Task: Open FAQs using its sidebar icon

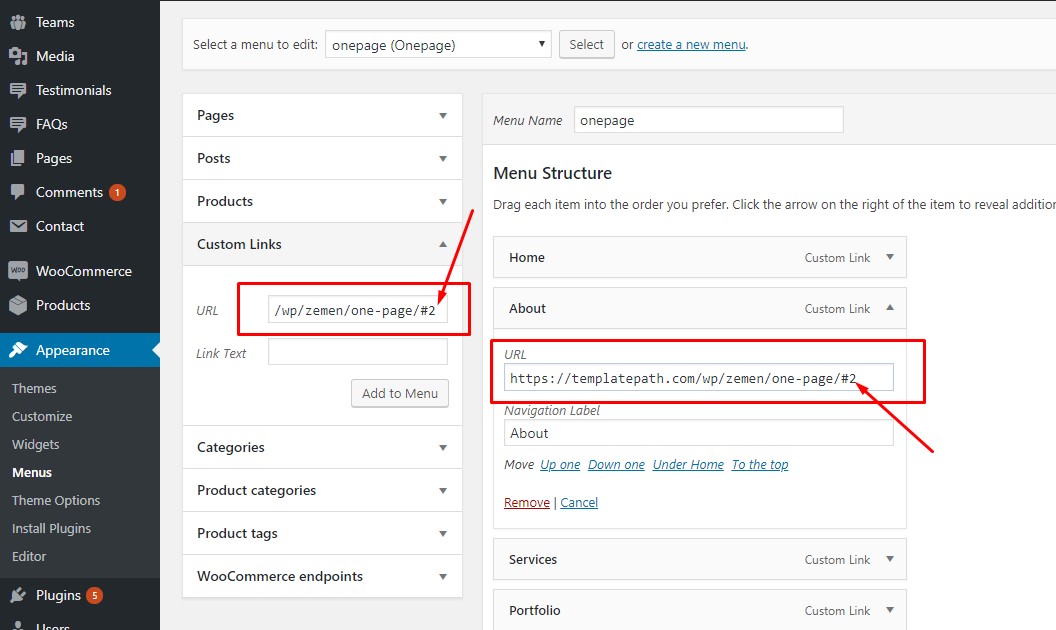Action: click(17, 124)
